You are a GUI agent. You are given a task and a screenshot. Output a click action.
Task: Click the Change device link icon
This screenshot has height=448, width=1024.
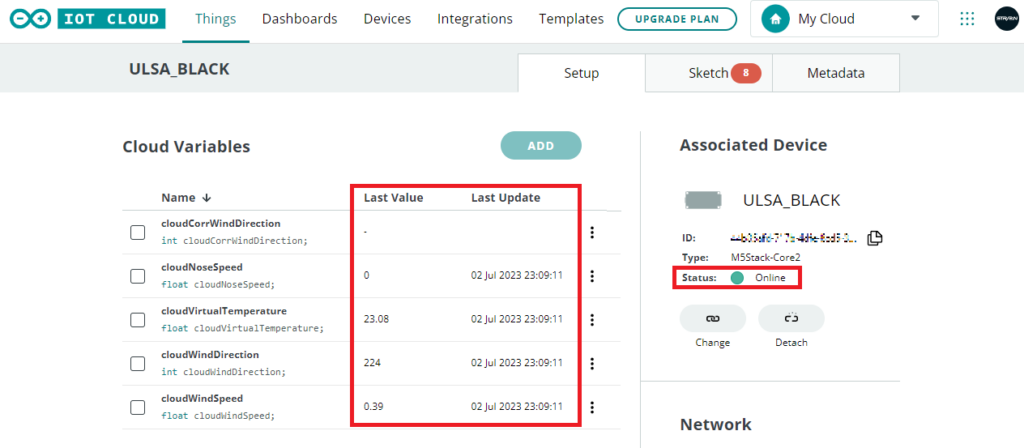click(712, 318)
